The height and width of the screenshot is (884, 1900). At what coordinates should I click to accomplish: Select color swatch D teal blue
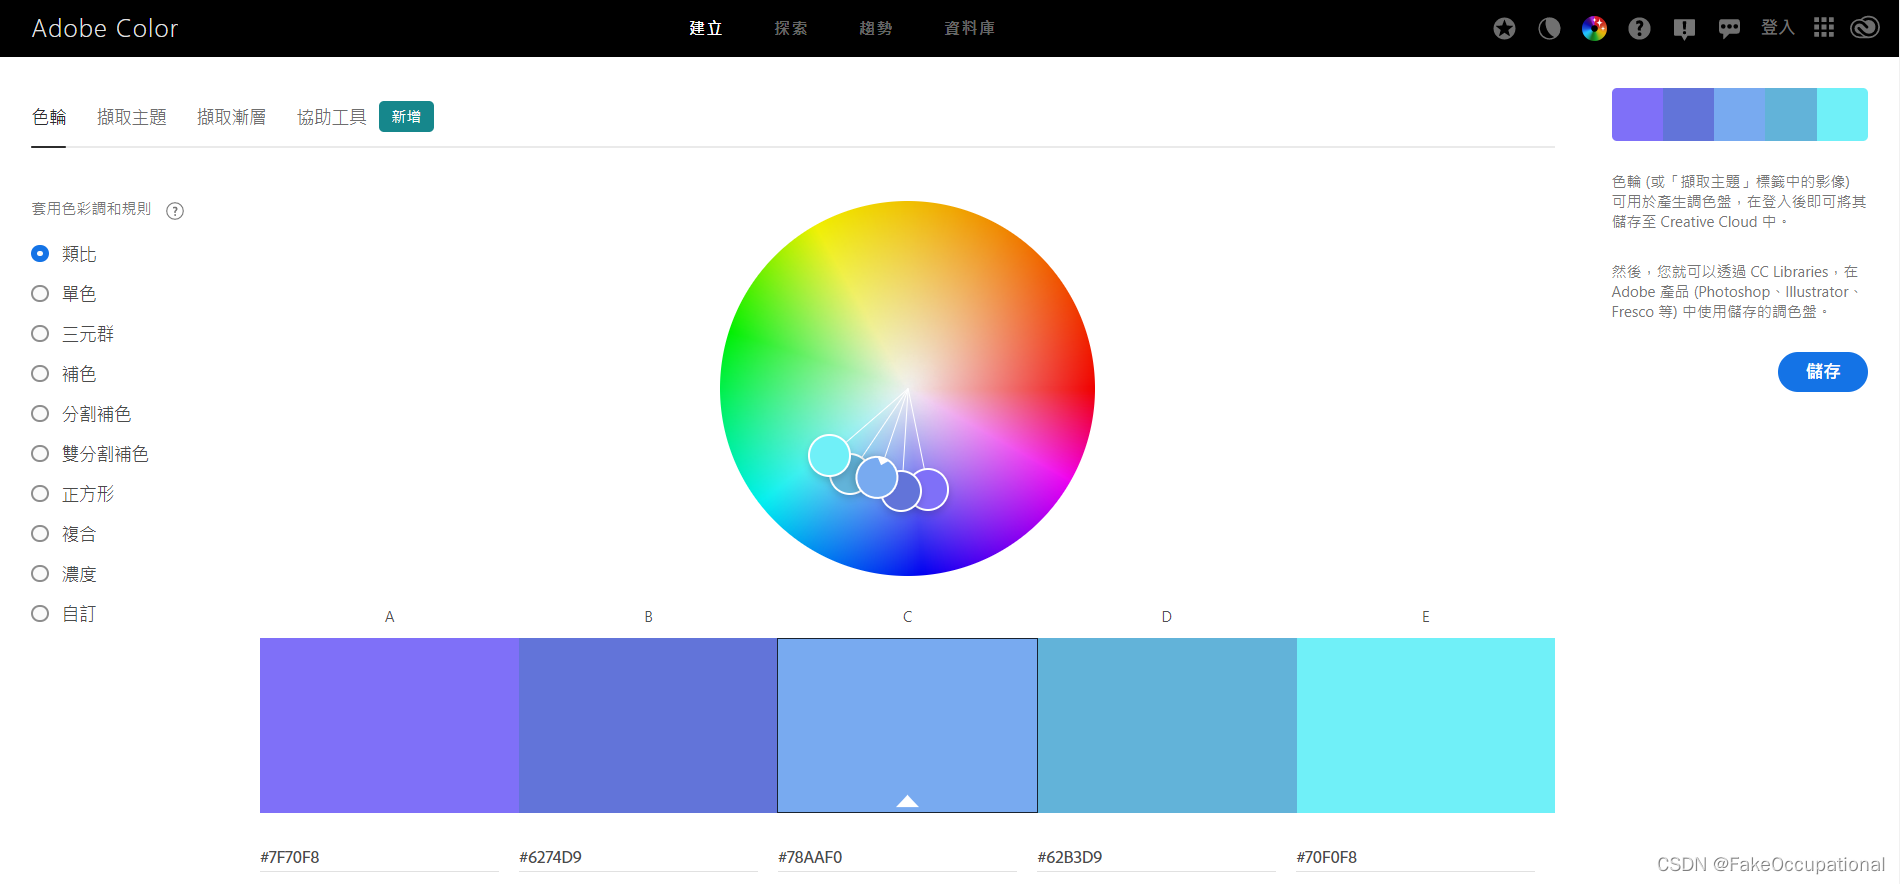click(x=1167, y=725)
